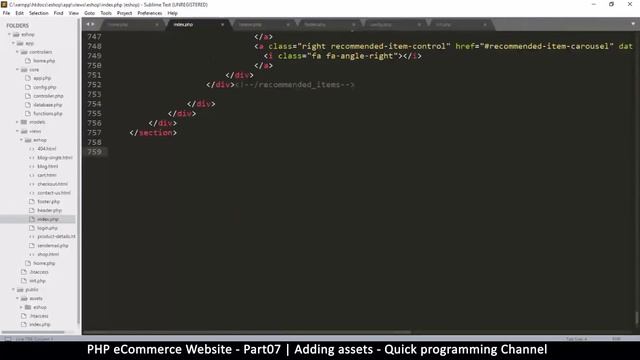This screenshot has height=360, width=640.
Task: Click the code icon beside 404.html
Action: [32, 149]
